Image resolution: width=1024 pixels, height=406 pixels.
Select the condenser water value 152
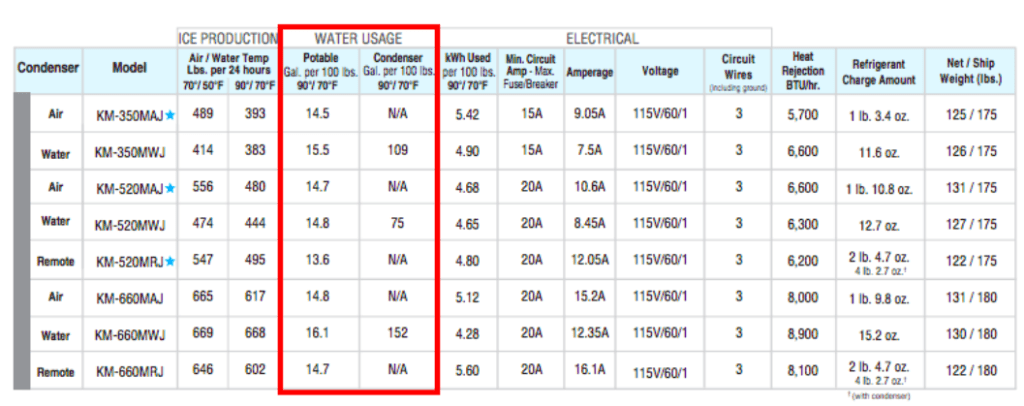click(397, 334)
